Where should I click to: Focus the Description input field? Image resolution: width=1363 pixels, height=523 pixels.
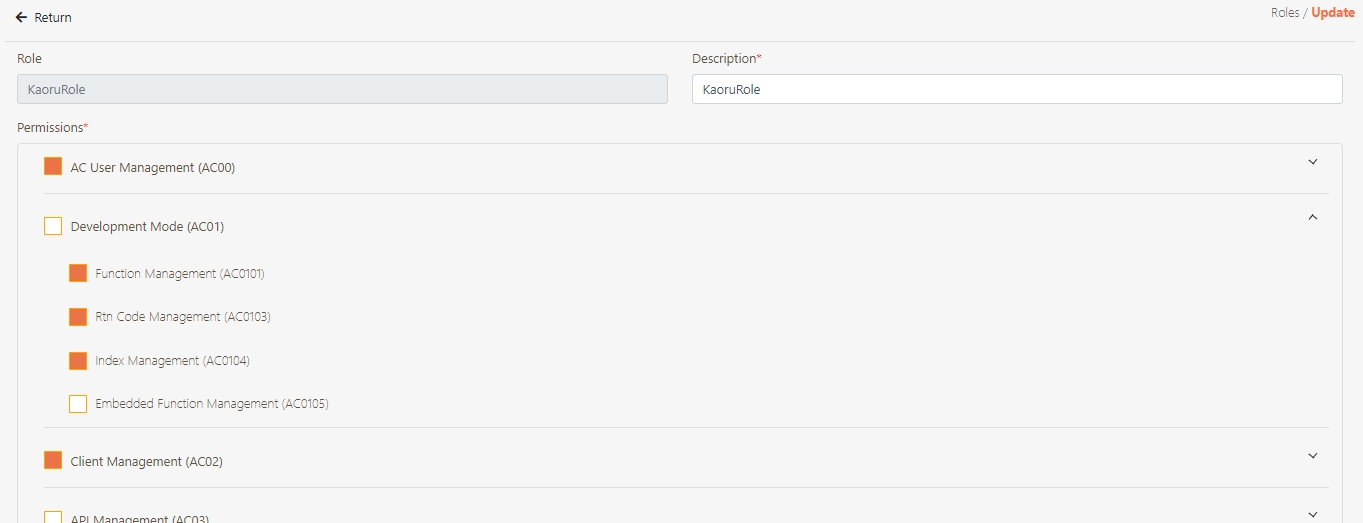pyautogui.click(x=1016, y=89)
